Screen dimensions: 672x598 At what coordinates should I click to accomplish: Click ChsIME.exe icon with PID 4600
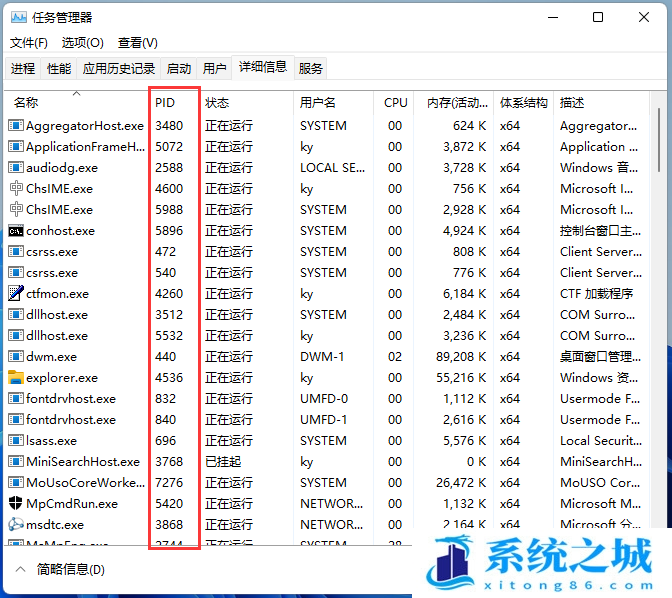(x=16, y=189)
